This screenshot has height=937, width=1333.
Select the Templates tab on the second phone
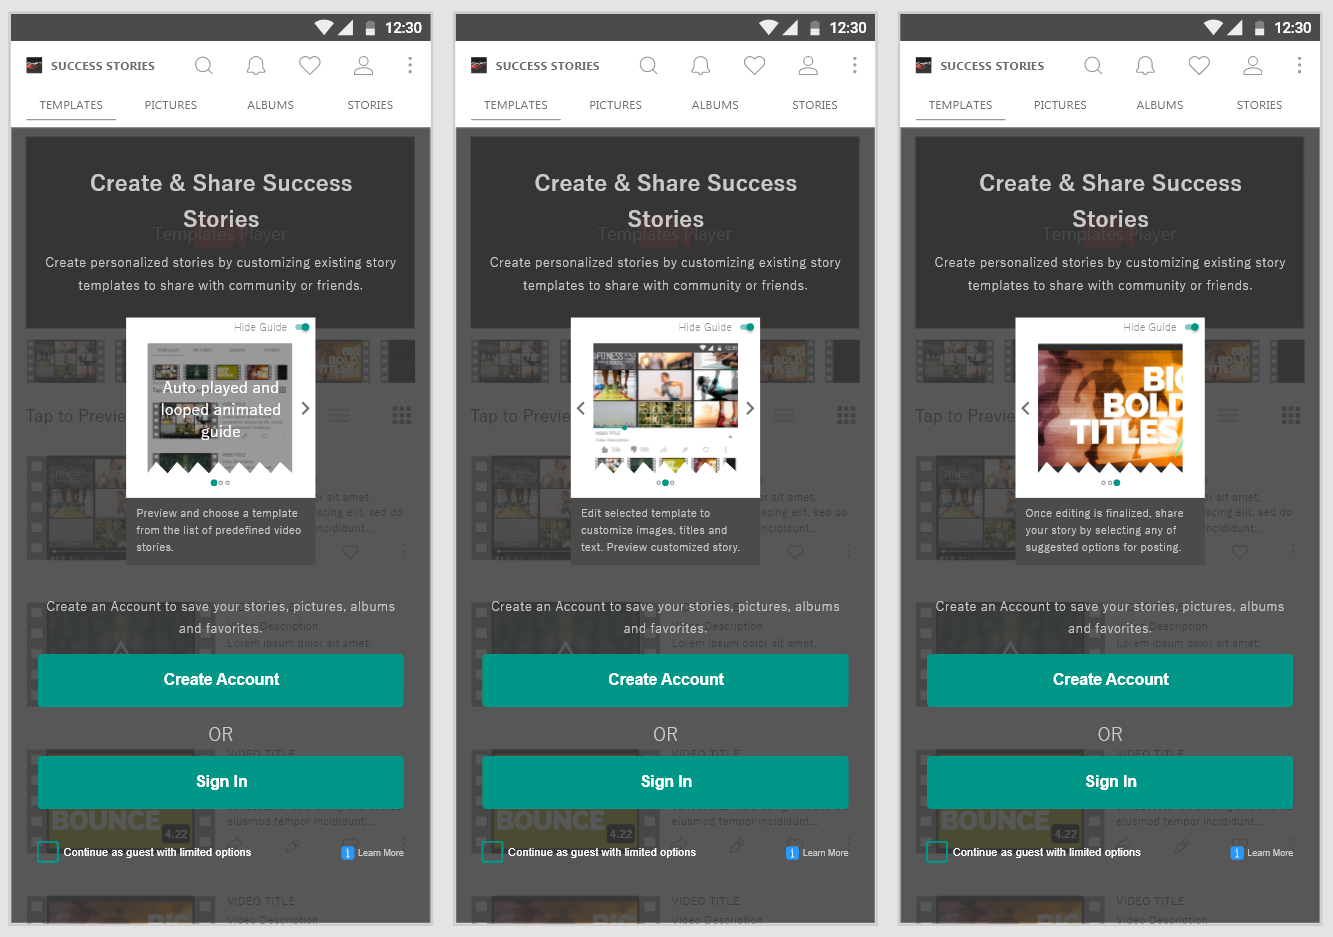click(516, 105)
